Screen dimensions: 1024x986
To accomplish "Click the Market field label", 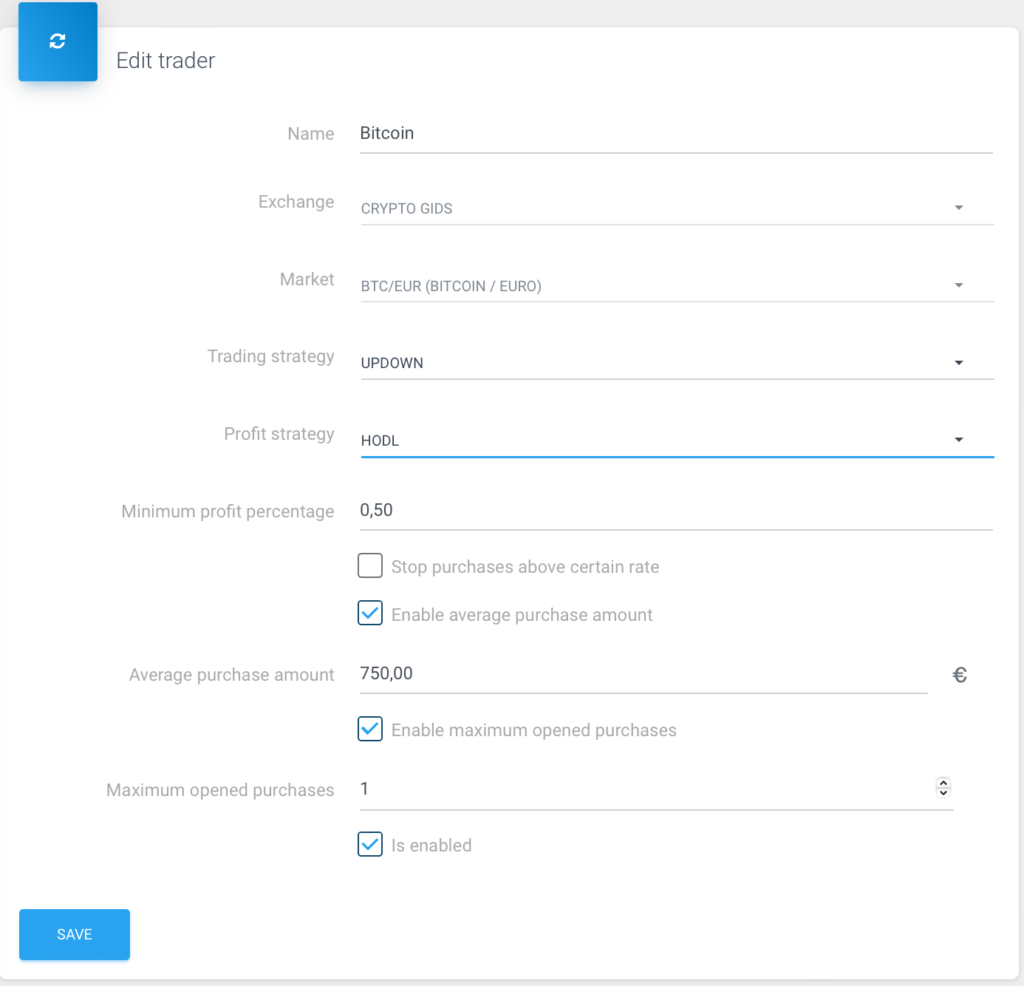I will 307,279.
